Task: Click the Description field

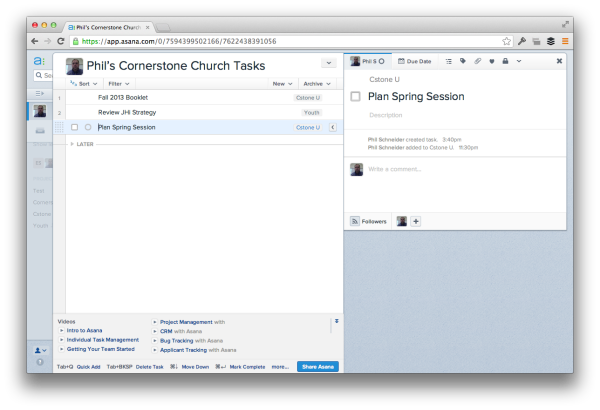Action: pyautogui.click(x=386, y=115)
